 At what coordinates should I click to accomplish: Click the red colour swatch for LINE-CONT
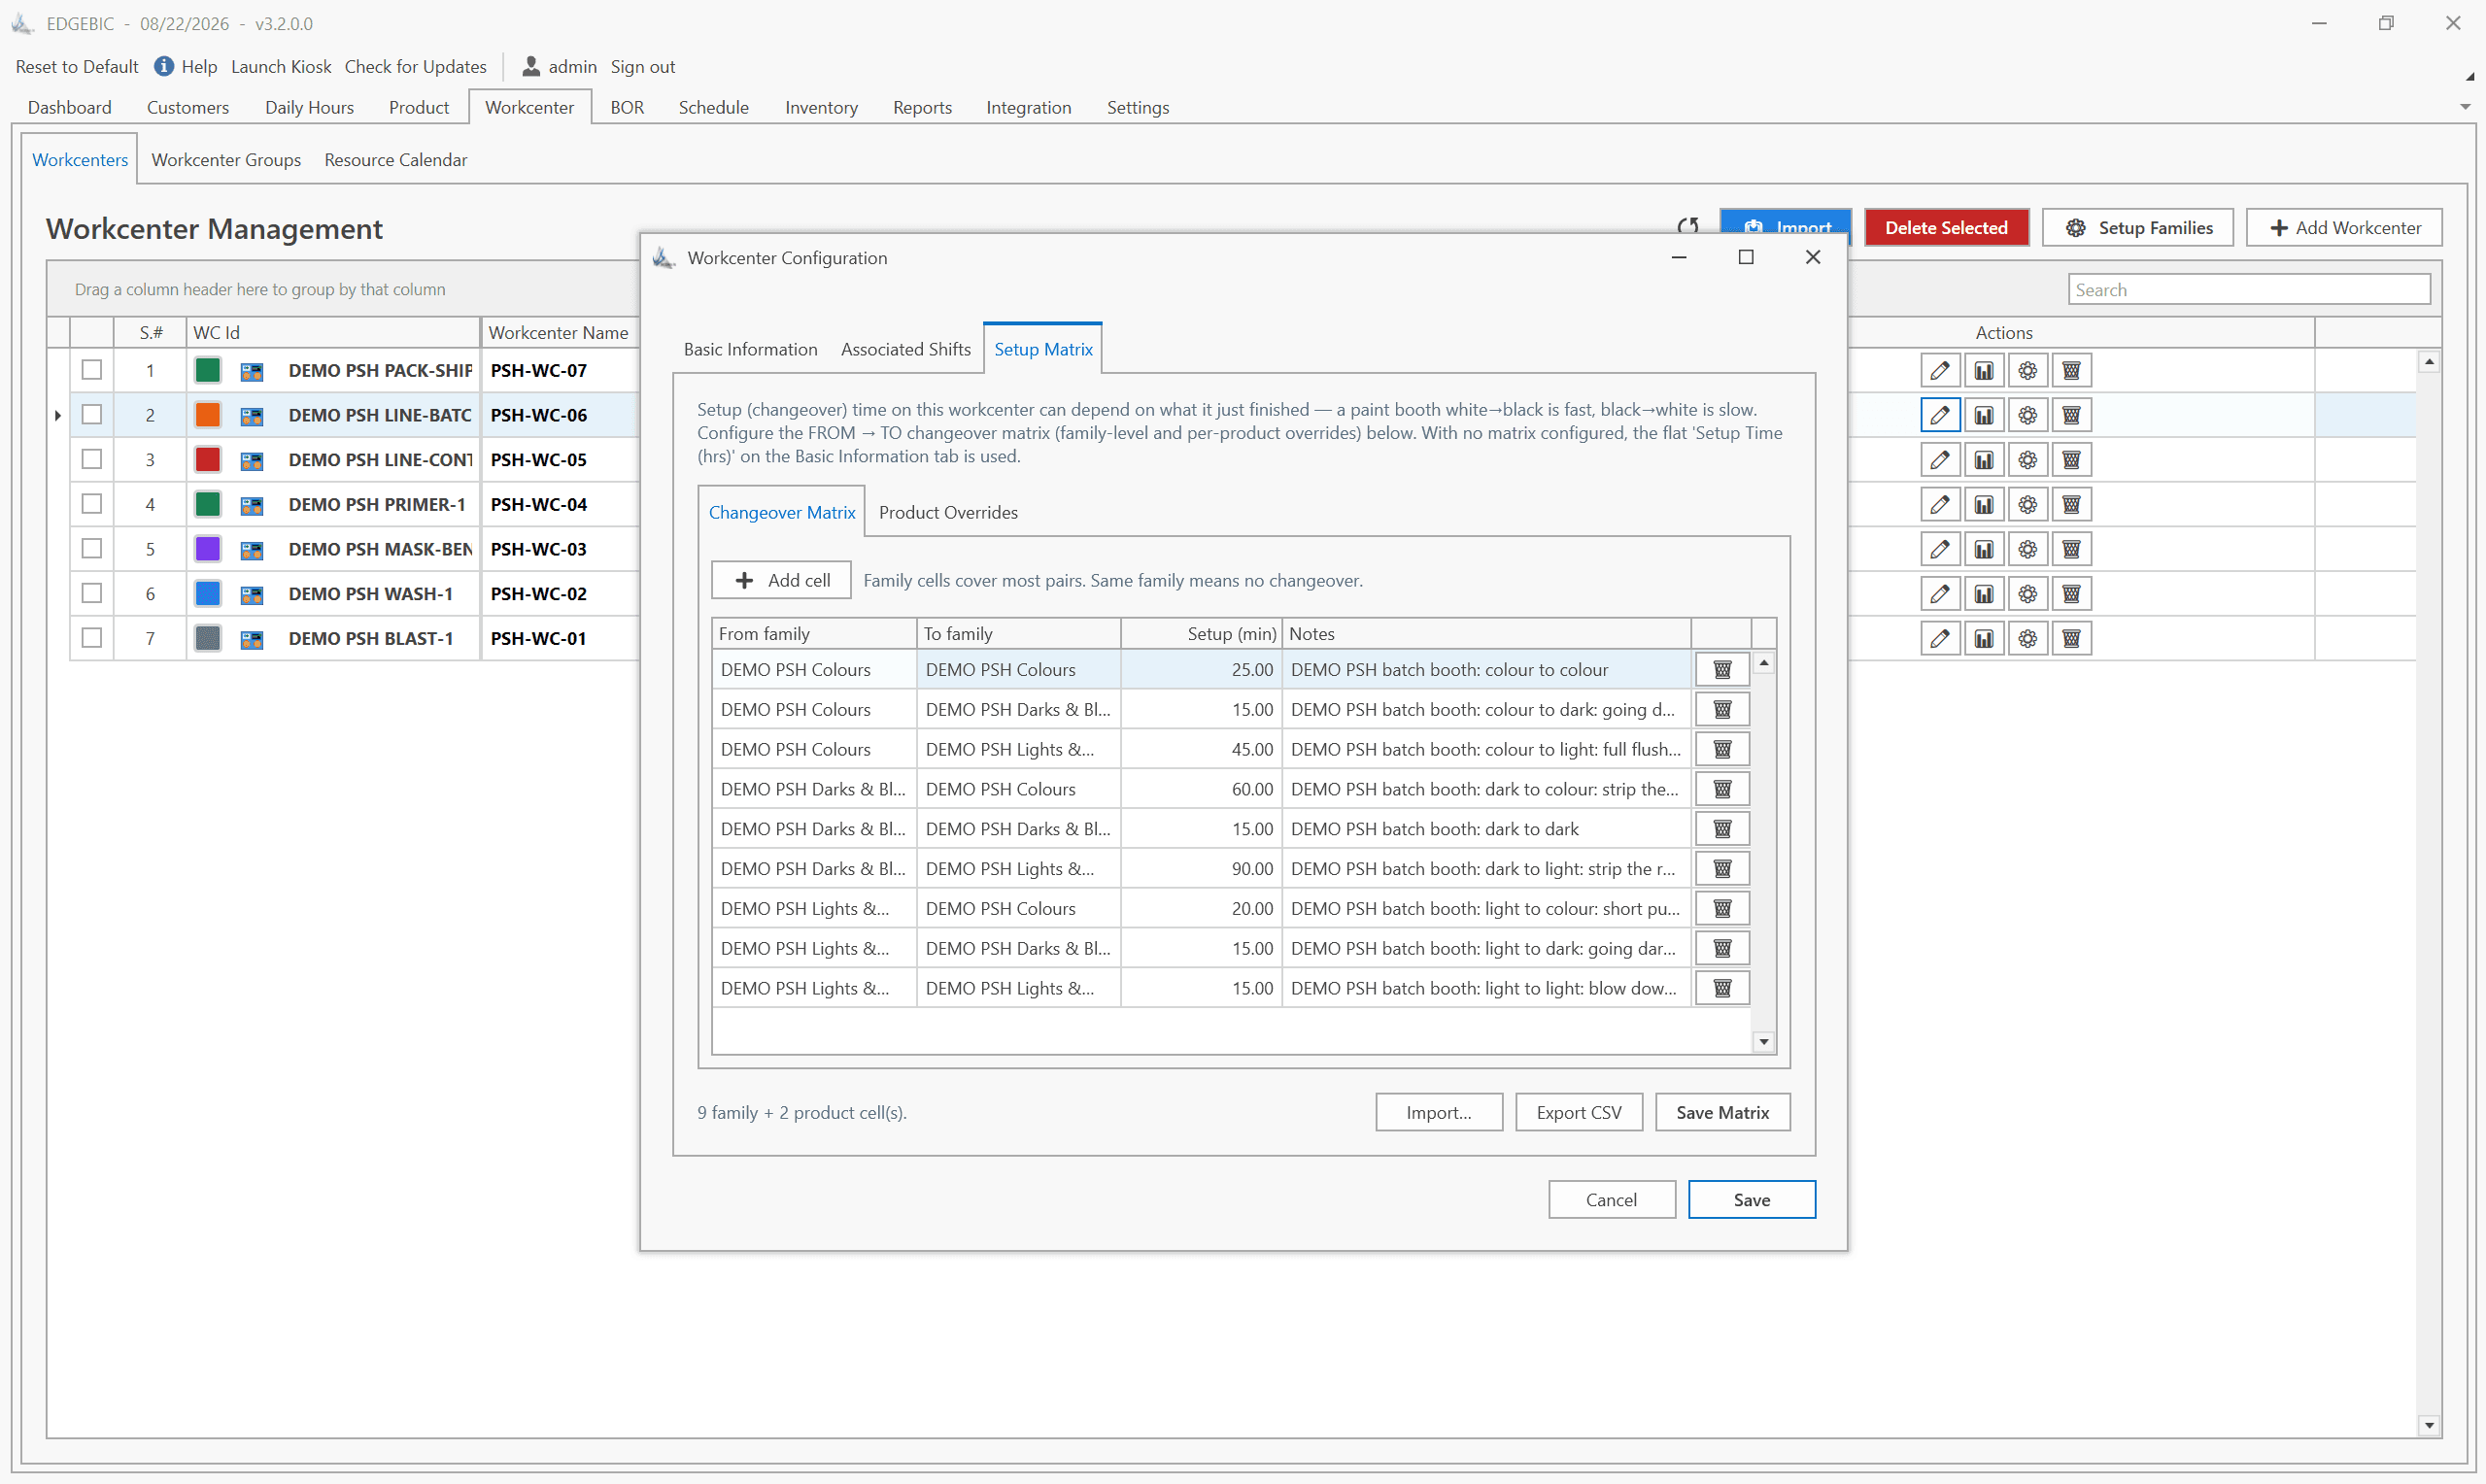click(208, 460)
